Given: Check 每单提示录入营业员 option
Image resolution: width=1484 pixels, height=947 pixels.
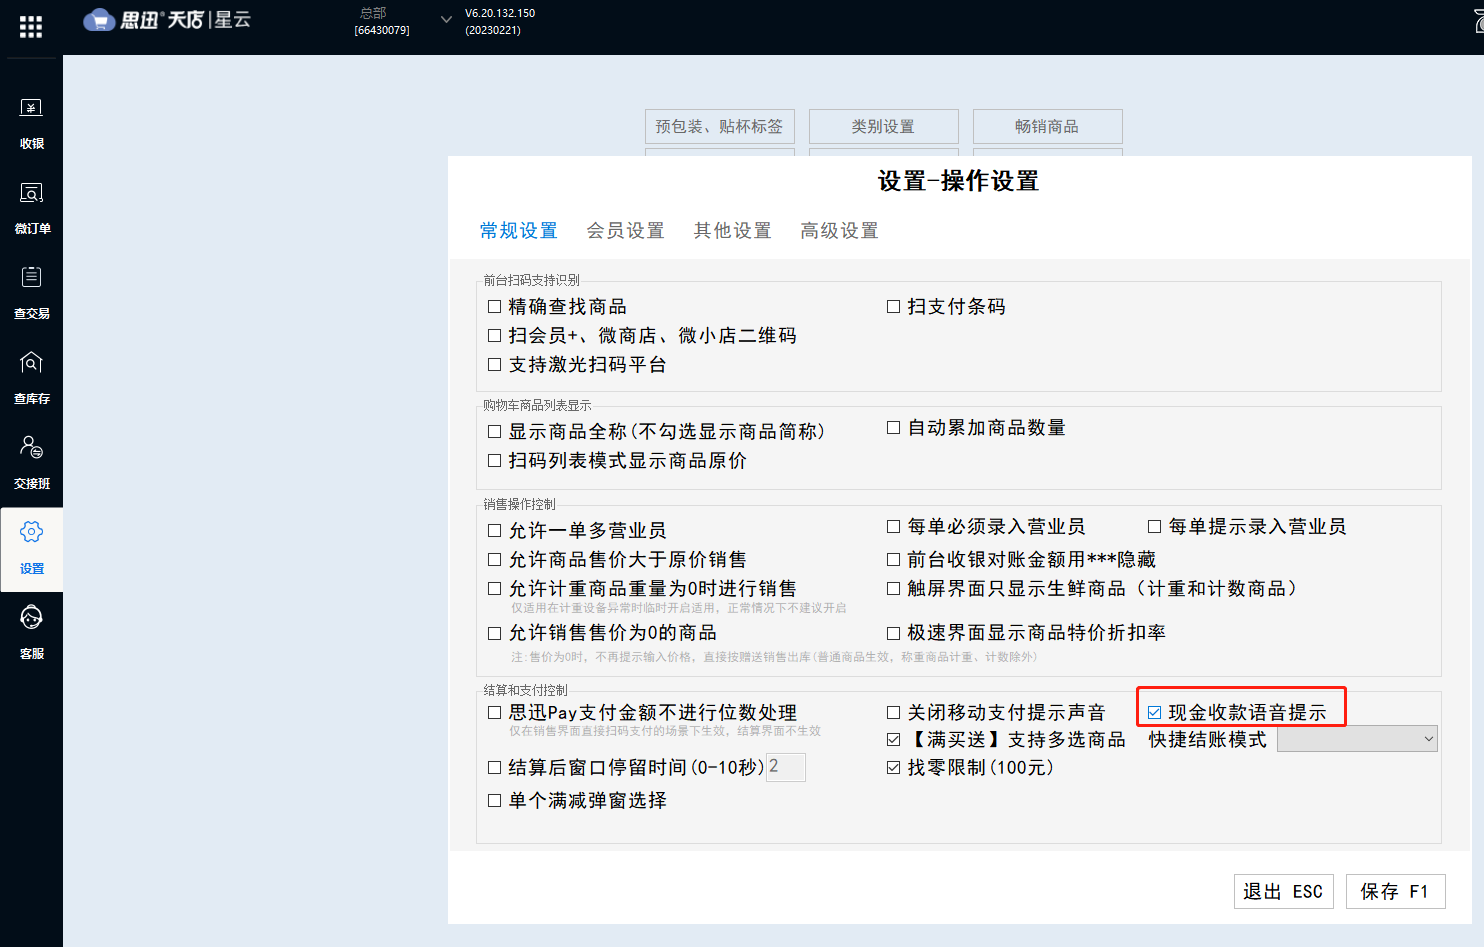Looking at the screenshot, I should (x=1154, y=527).
